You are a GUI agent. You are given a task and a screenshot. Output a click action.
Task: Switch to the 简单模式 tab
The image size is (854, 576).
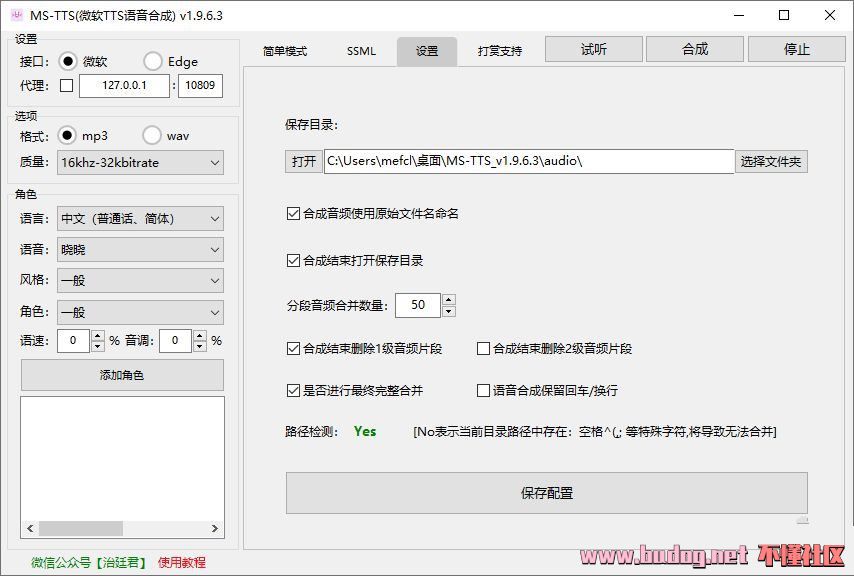click(285, 51)
